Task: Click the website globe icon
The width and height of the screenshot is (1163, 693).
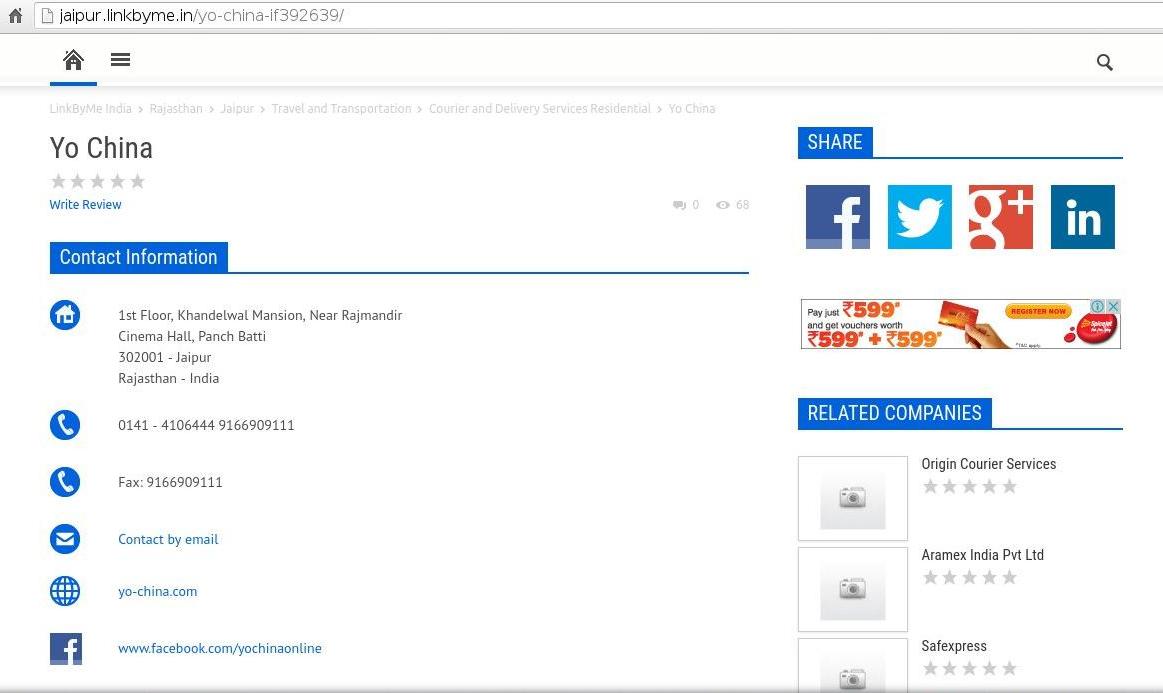Action: [x=65, y=591]
